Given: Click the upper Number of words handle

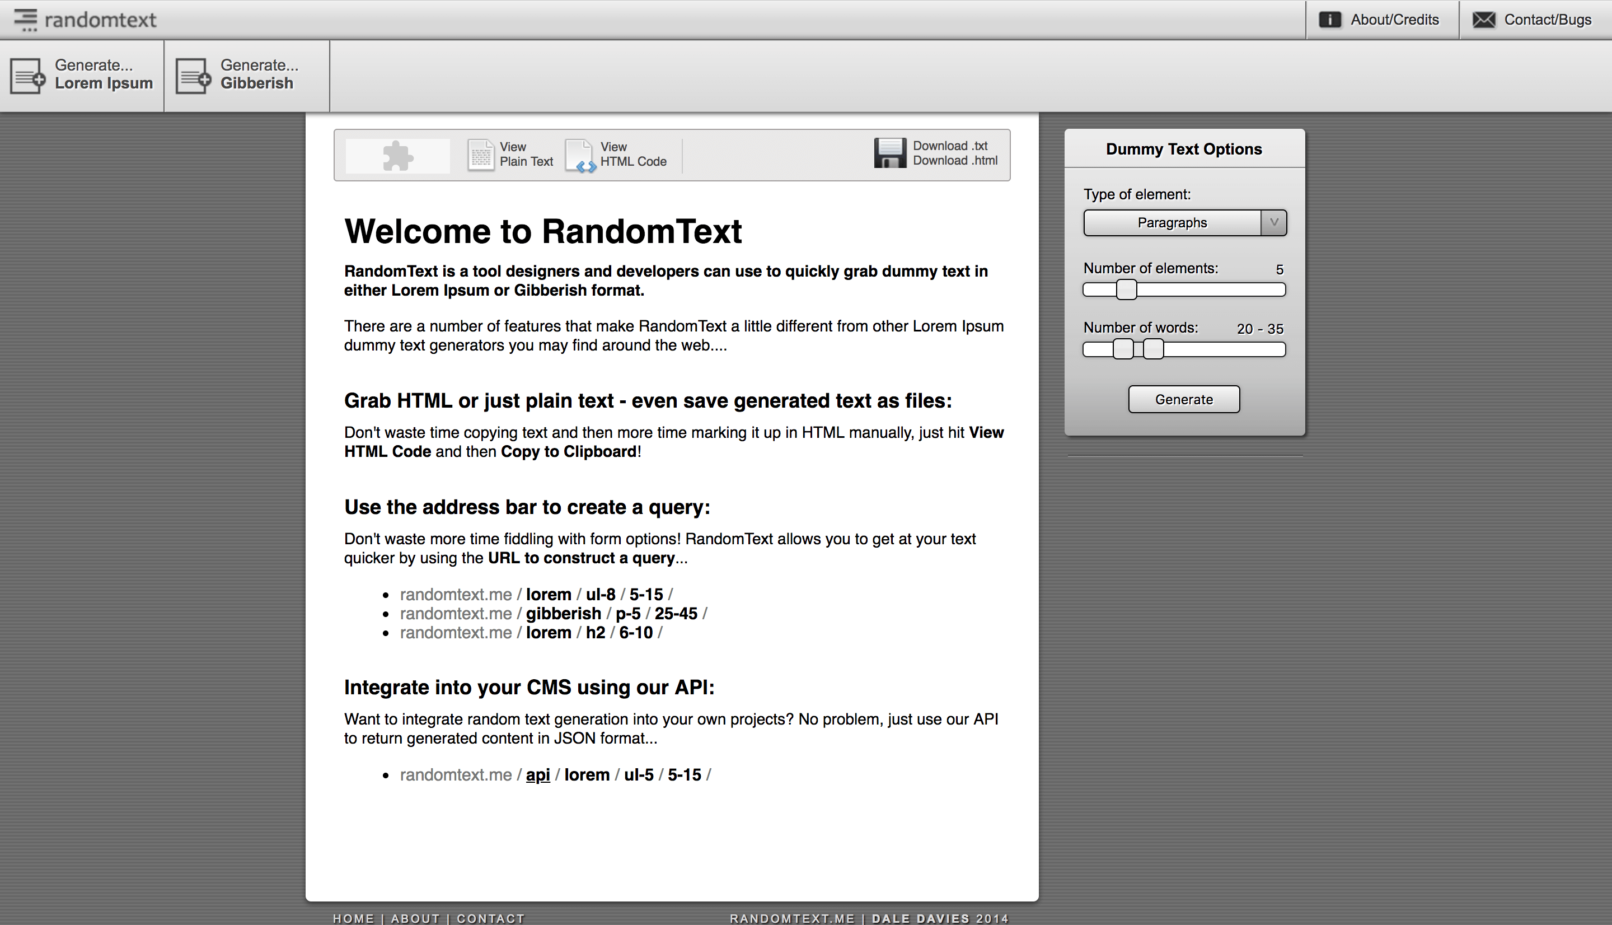Looking at the screenshot, I should [1154, 349].
